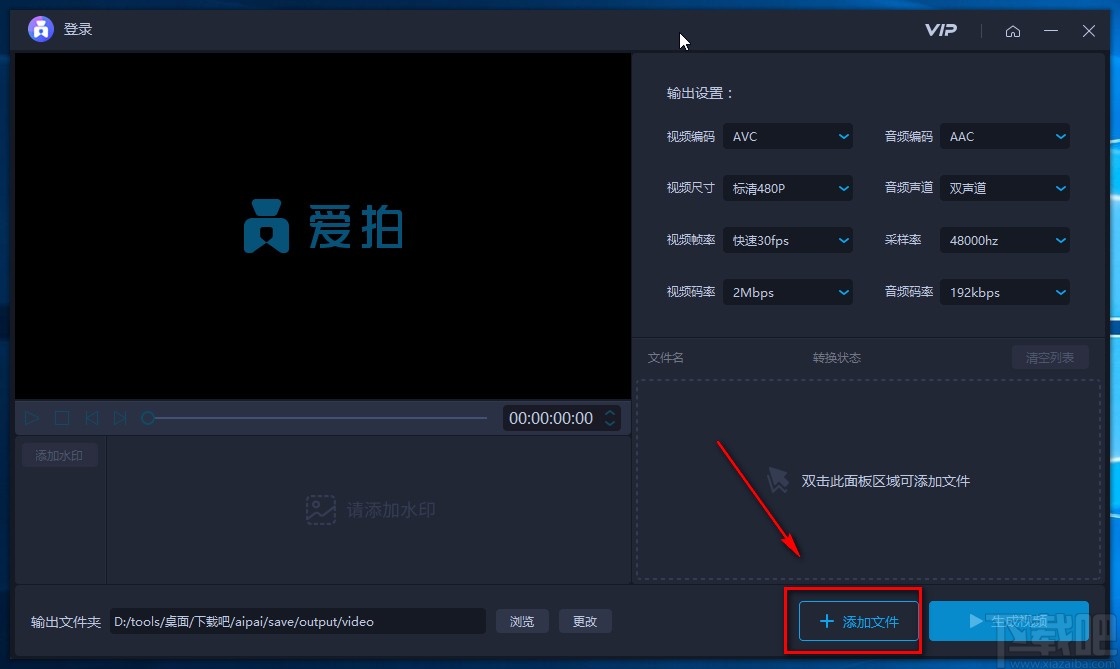Image resolution: width=1120 pixels, height=669 pixels.
Task: Open the VIP membership icon
Action: 941,30
